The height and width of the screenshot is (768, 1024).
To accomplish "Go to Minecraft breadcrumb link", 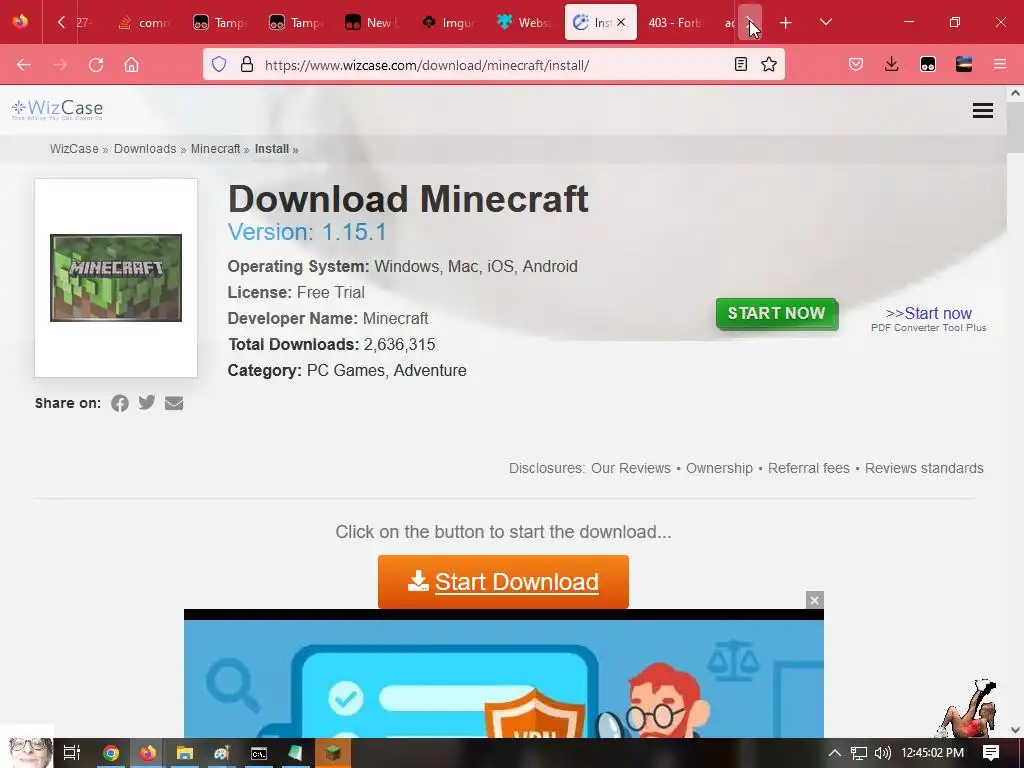I will [x=216, y=149].
